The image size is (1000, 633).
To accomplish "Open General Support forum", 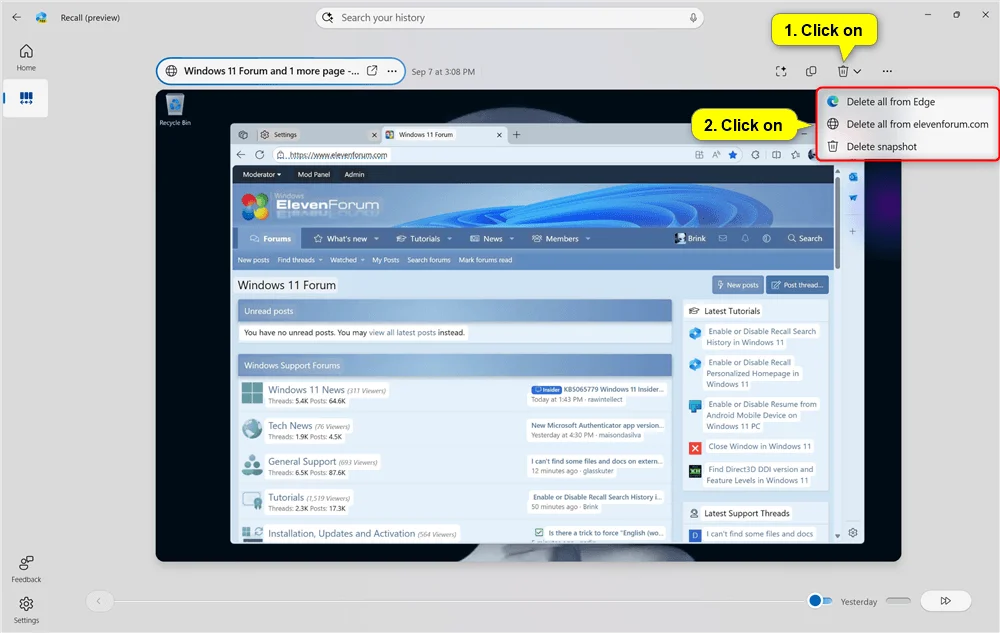I will [x=302, y=461].
